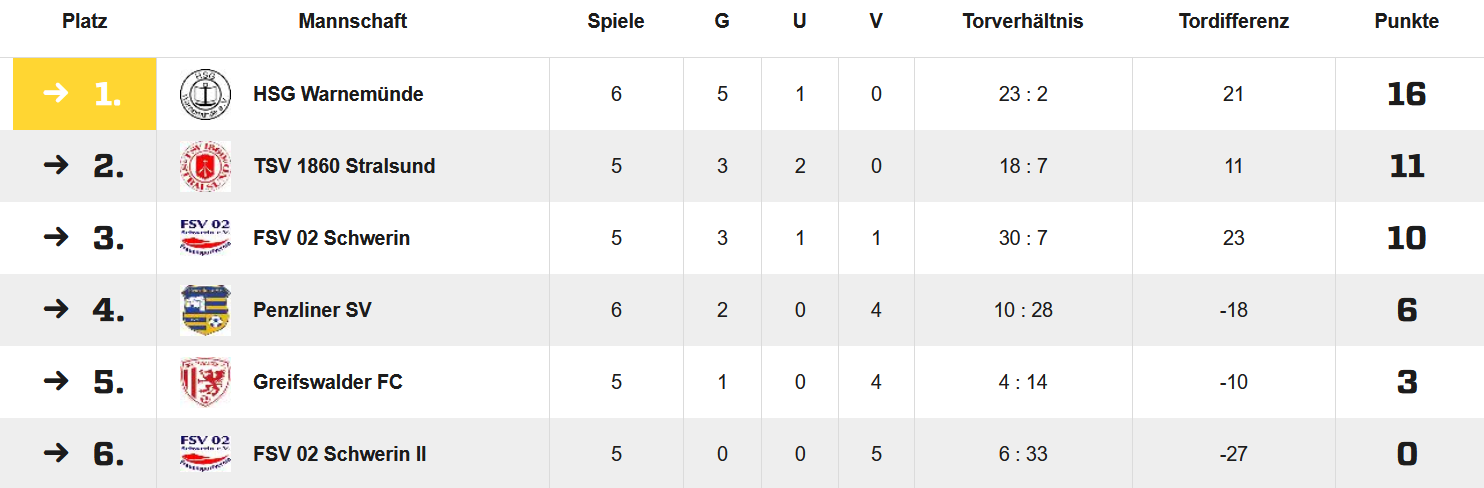
Task: Click the Greifswalder FC red crest
Action: tap(205, 382)
